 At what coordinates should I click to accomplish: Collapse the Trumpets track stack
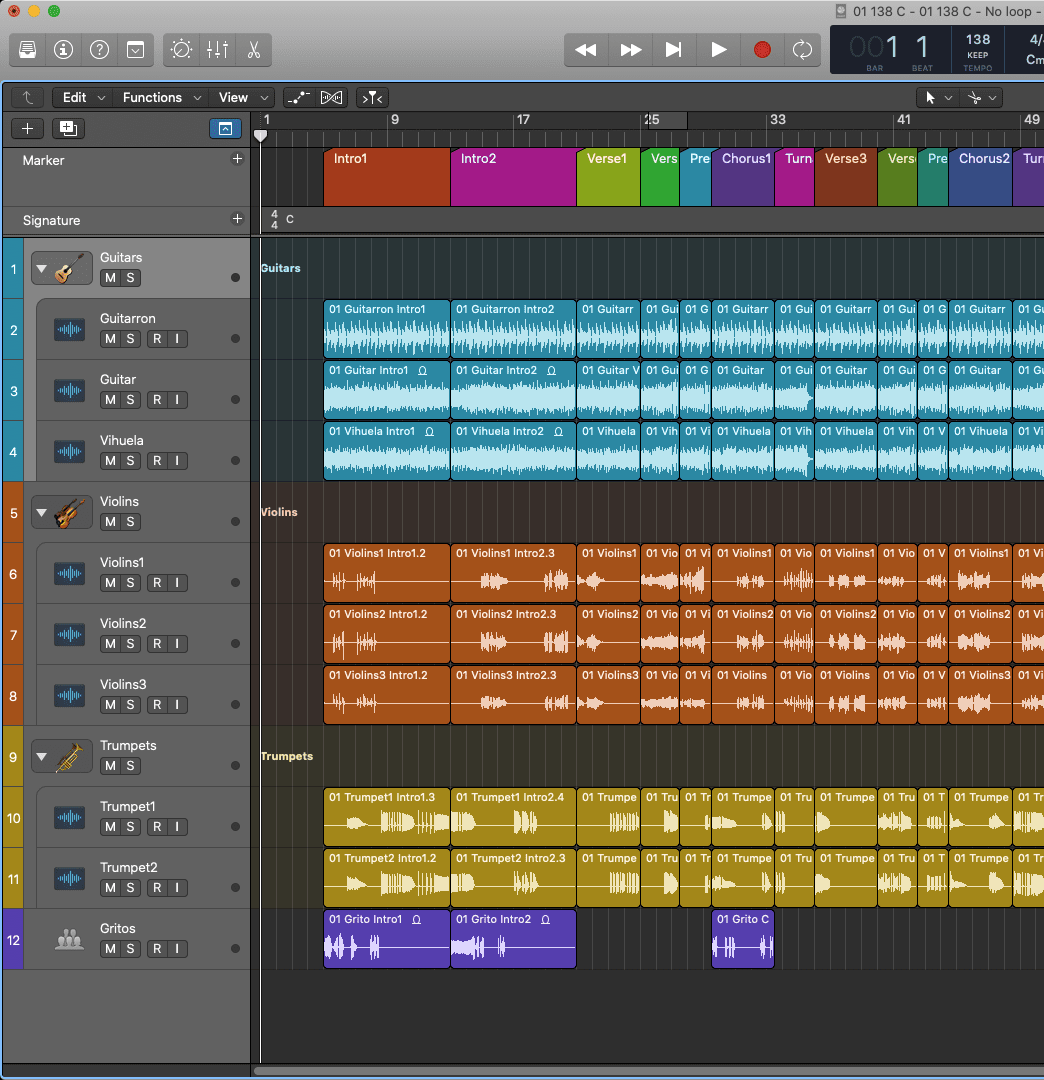click(x=42, y=758)
